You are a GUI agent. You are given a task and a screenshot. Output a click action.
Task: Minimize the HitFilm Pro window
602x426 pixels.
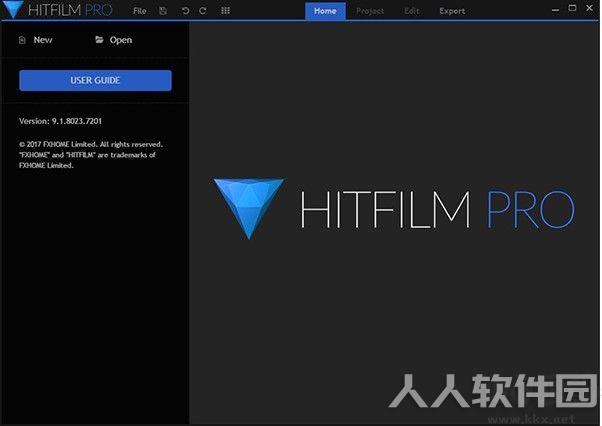click(555, 10)
